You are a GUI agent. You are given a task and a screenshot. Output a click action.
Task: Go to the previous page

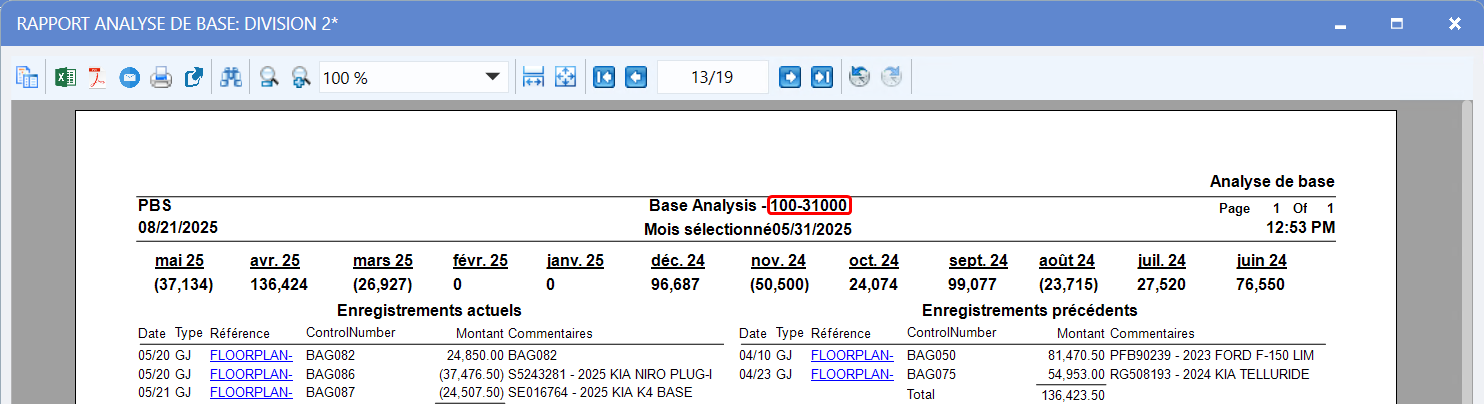pyautogui.click(x=636, y=77)
